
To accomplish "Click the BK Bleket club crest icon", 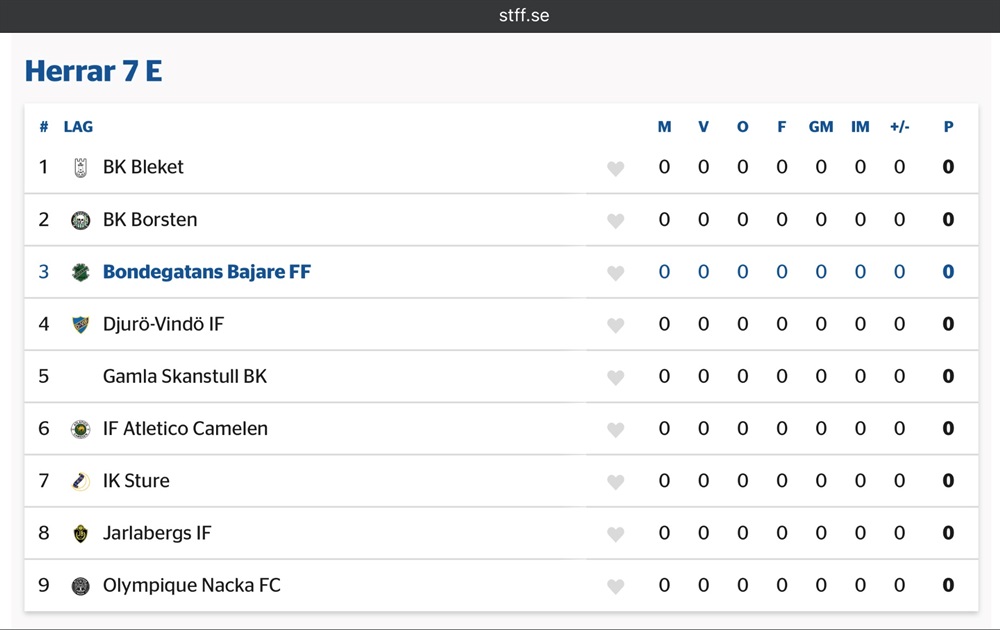I will click(x=81, y=168).
